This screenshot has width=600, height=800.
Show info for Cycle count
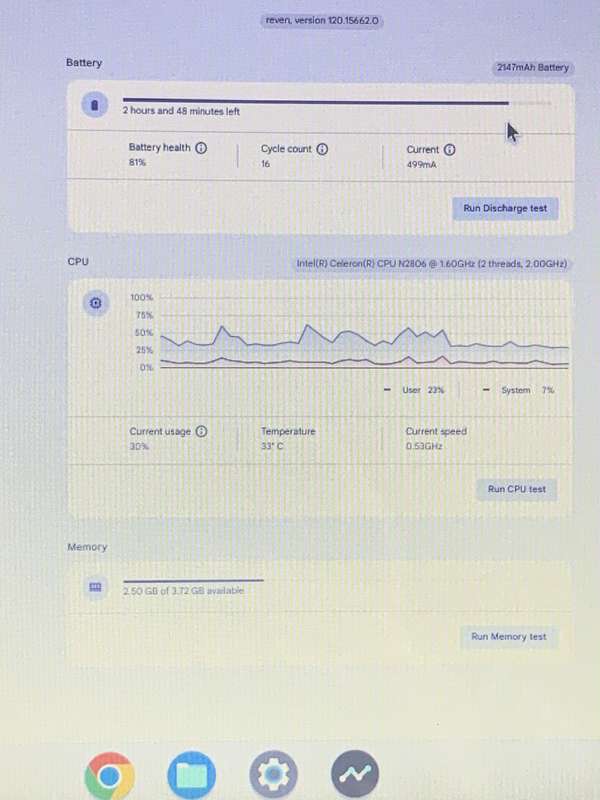click(x=322, y=149)
